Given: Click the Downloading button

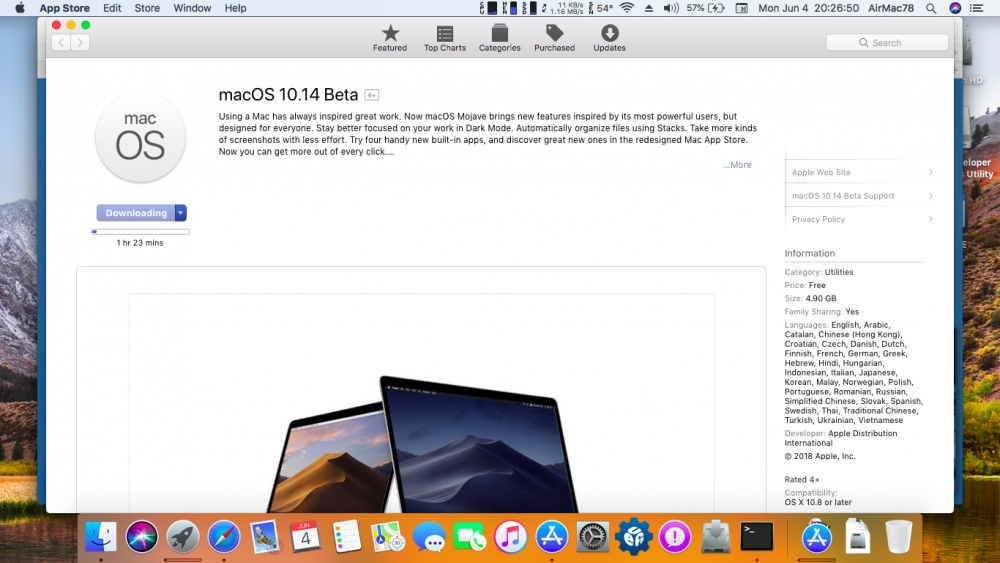Looking at the screenshot, I should [x=136, y=213].
